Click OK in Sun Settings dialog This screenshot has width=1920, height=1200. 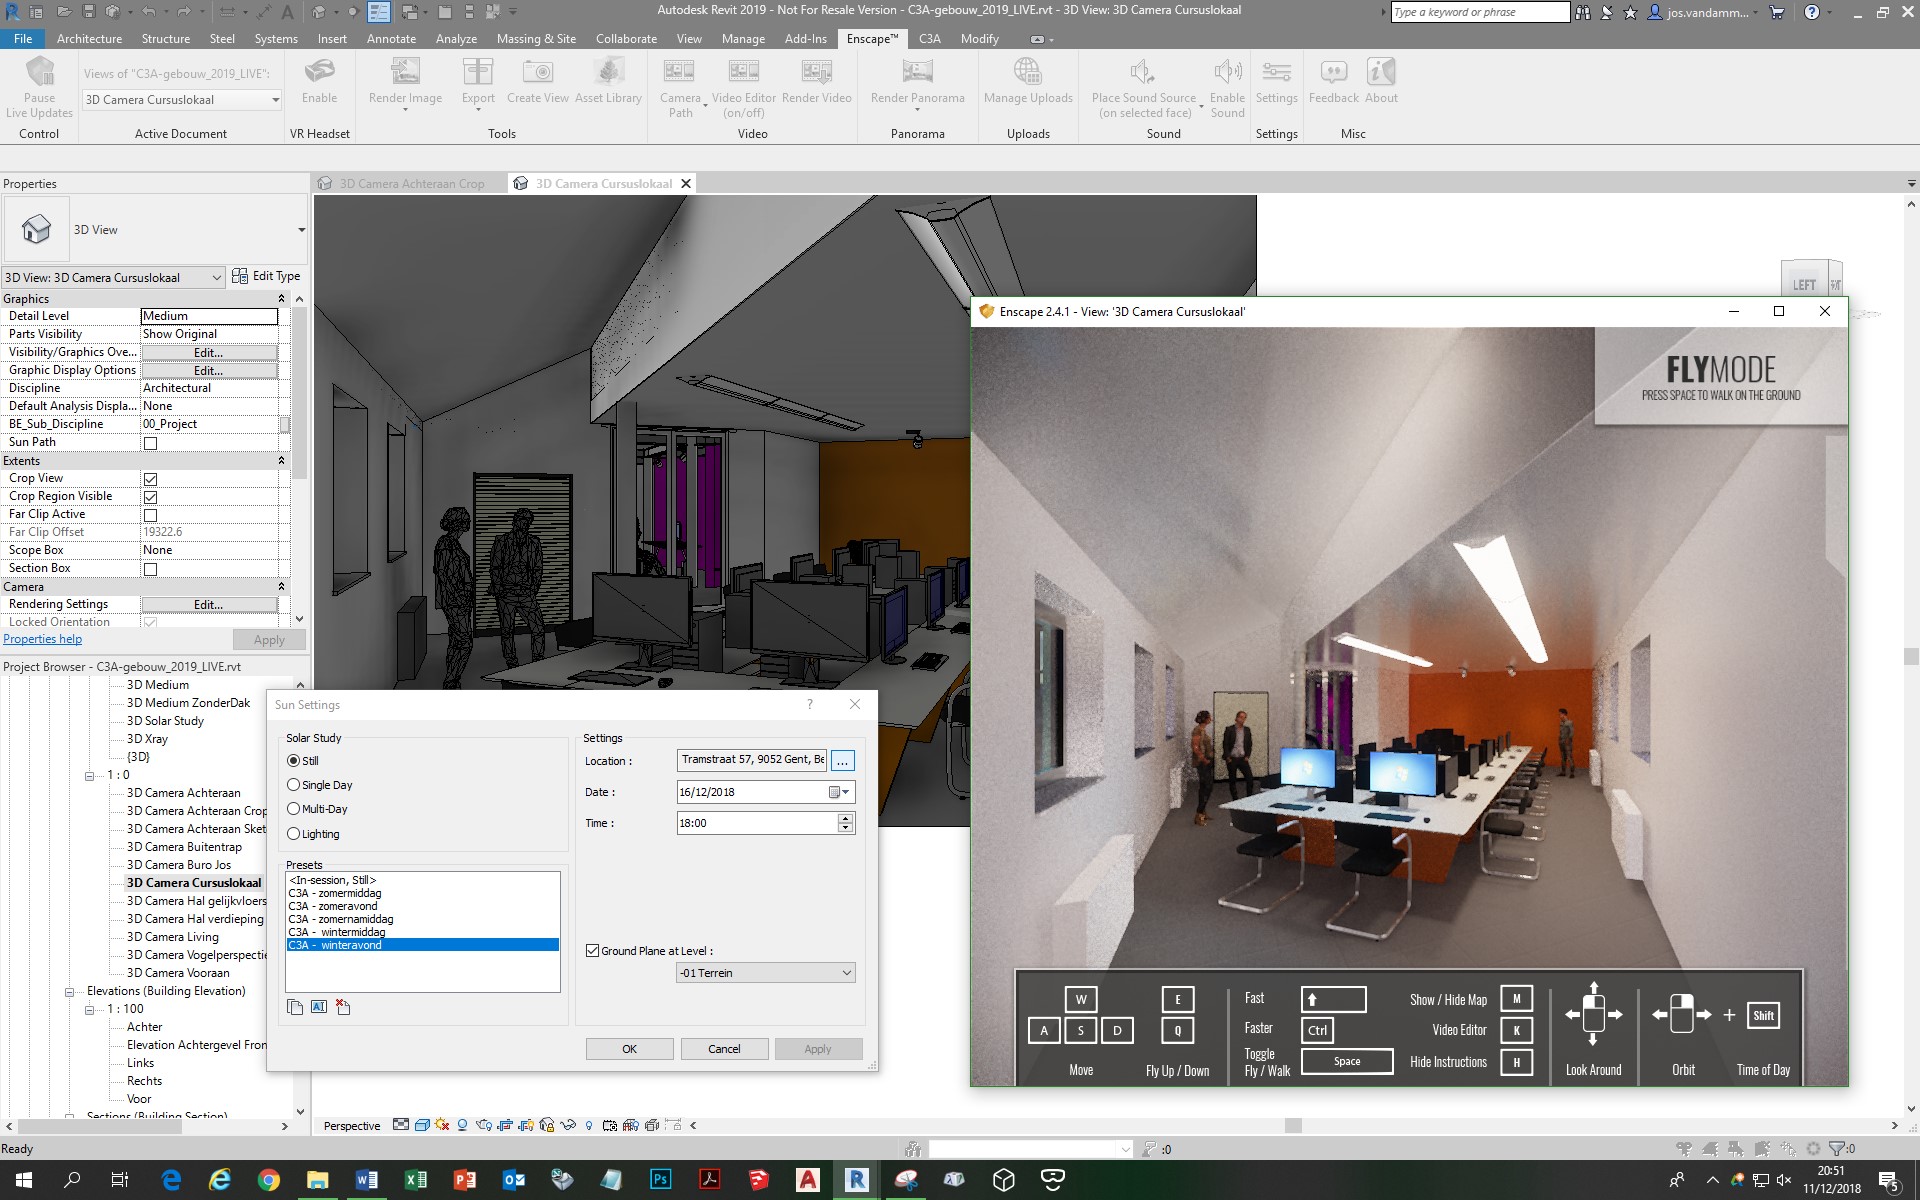pos(629,1049)
